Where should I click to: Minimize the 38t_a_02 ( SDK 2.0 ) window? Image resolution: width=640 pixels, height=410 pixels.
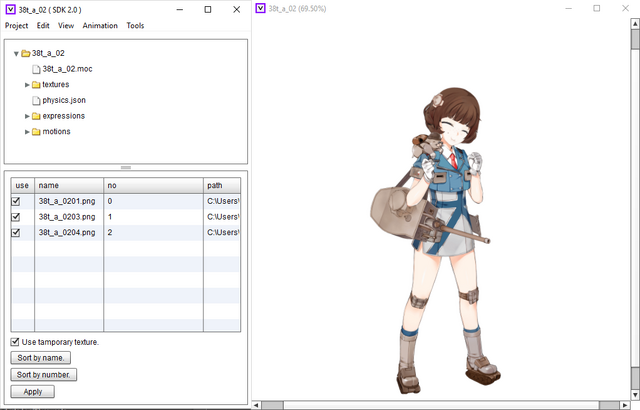(180, 9)
